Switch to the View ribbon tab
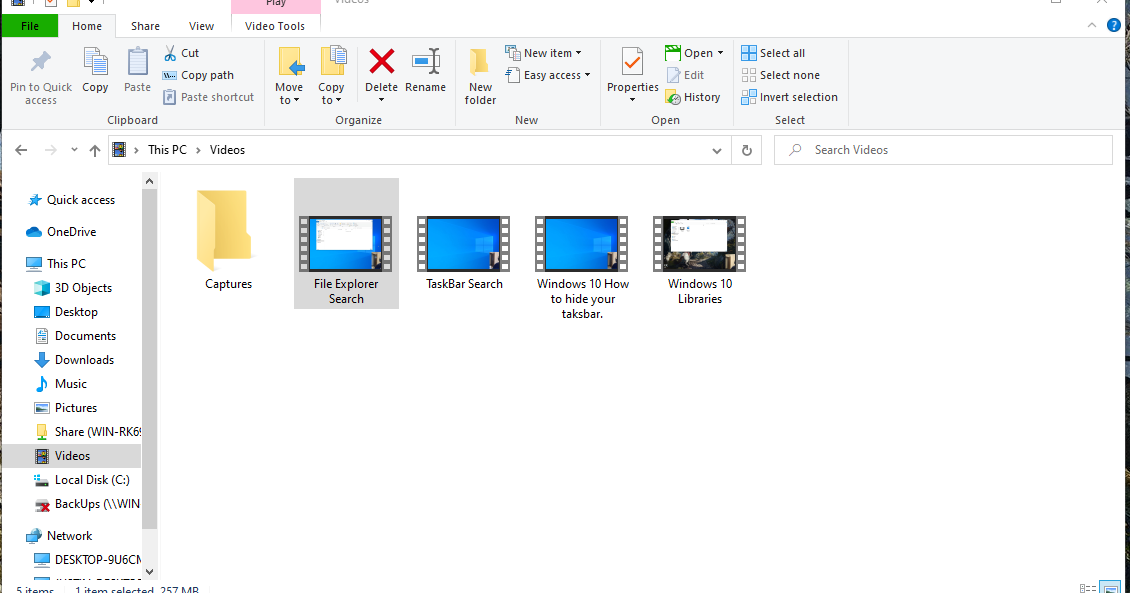The width and height of the screenshot is (1130, 593). pos(201,25)
